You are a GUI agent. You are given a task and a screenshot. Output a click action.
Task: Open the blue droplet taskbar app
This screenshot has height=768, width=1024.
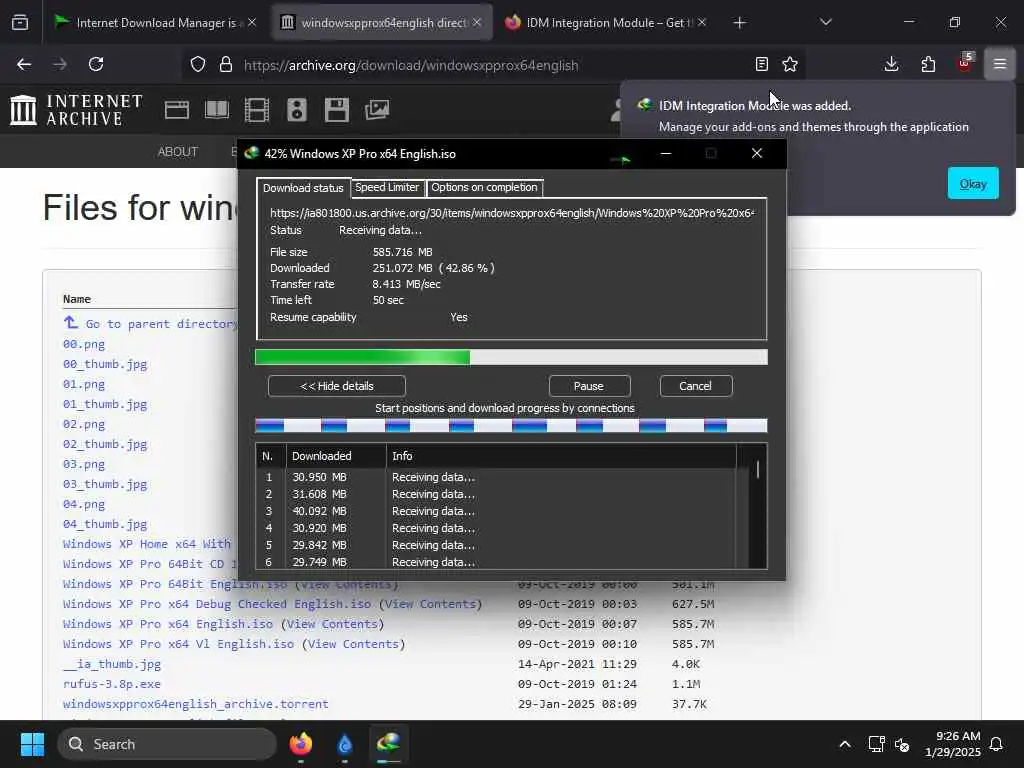[x=345, y=744]
